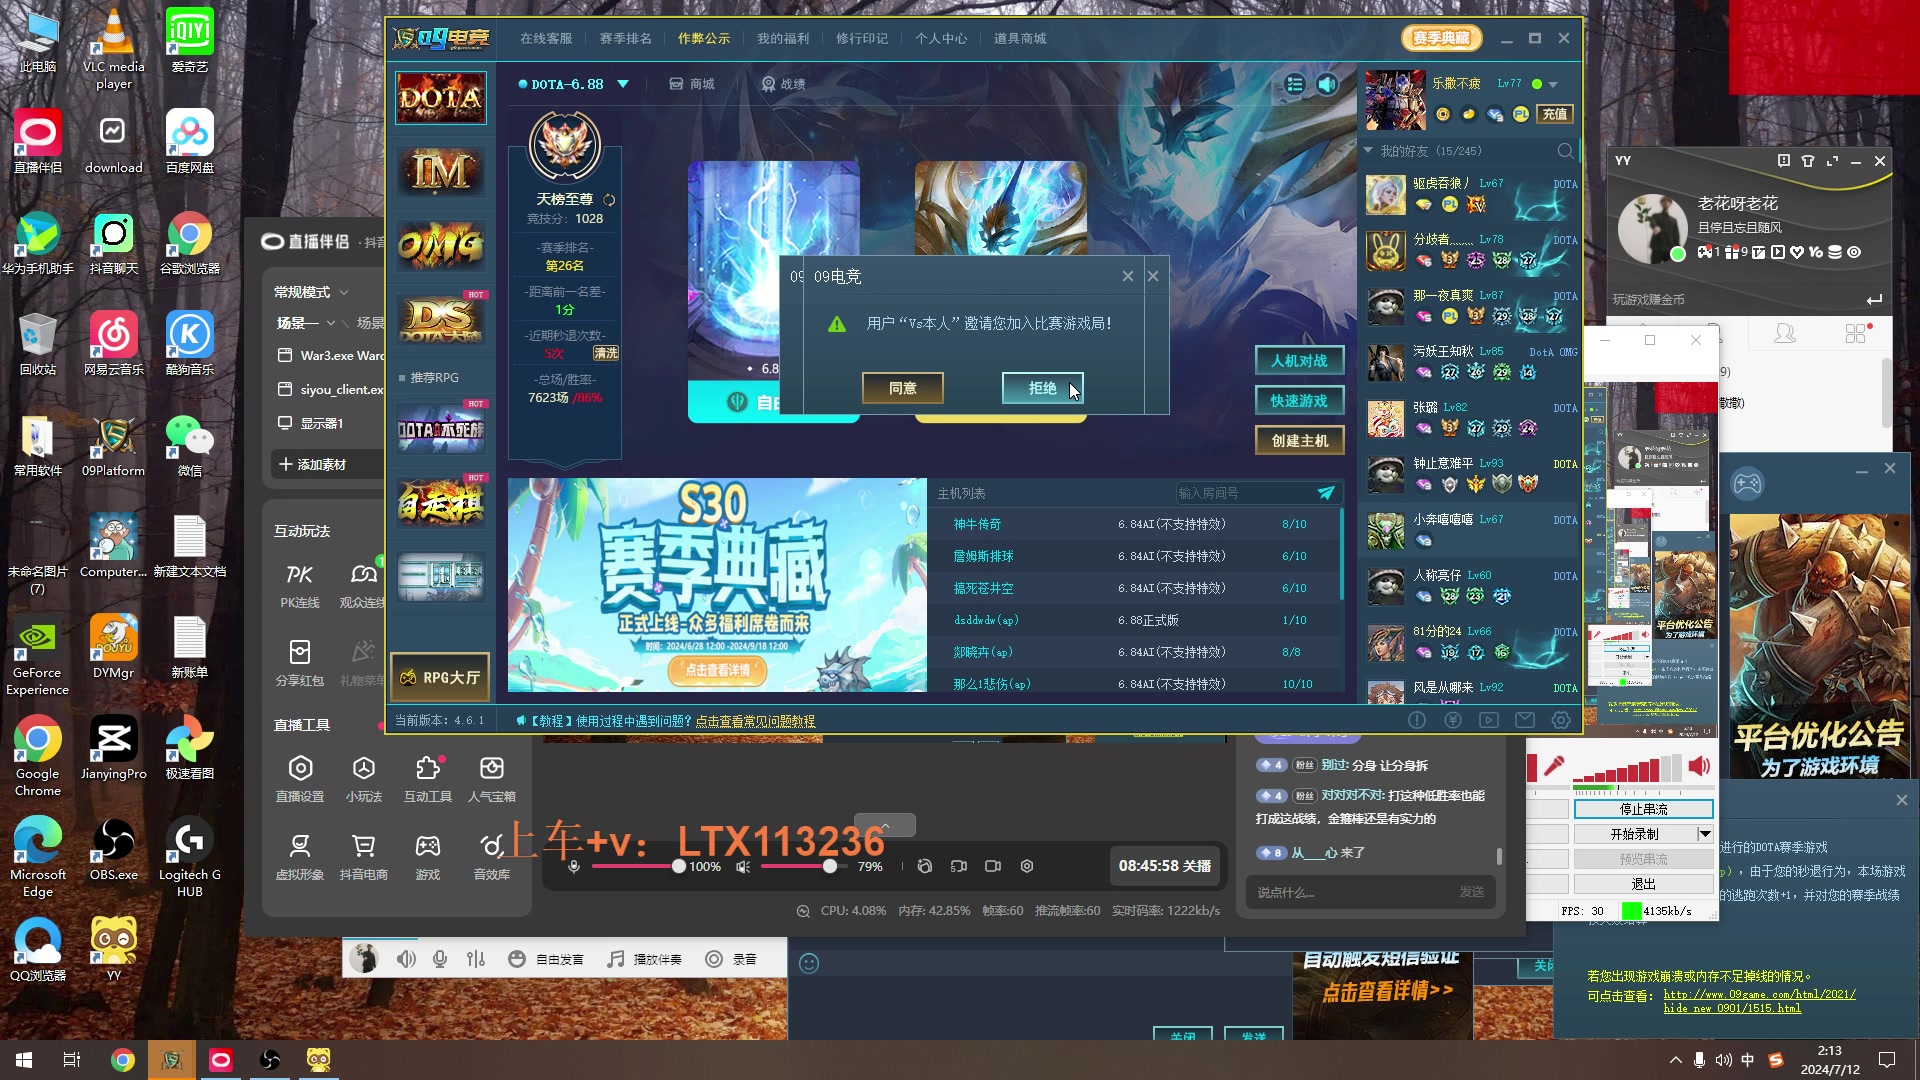The width and height of the screenshot is (1920, 1080).
Task: Toggle the red speaker in the streaming plugin
Action: (1699, 767)
